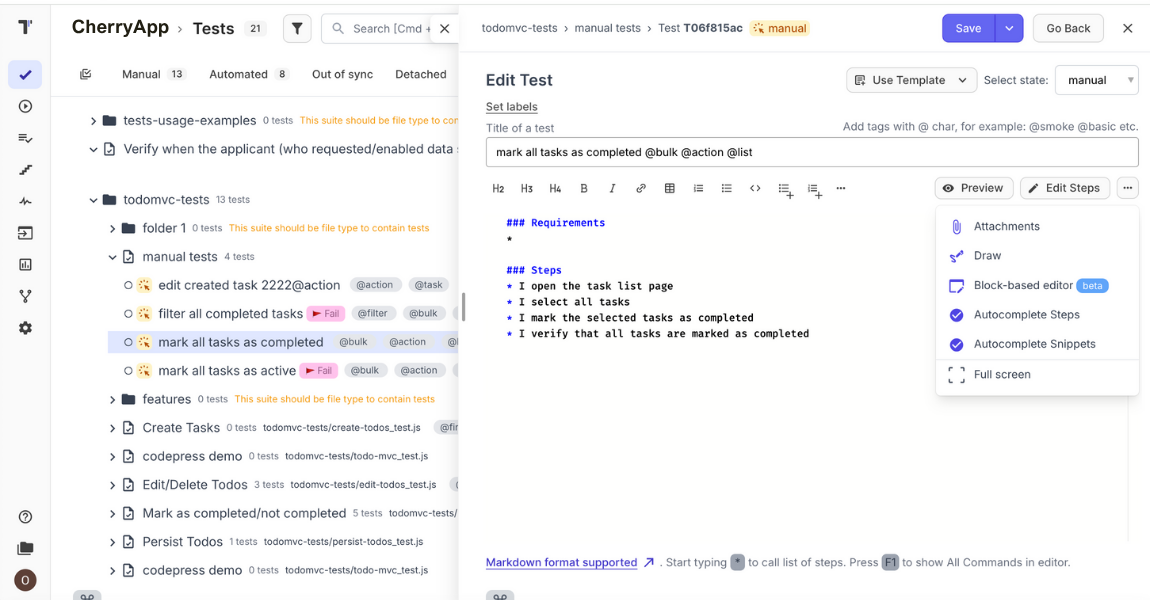1150x600 pixels.
Task: Apply italic formatting in toolbar
Action: [x=612, y=188]
